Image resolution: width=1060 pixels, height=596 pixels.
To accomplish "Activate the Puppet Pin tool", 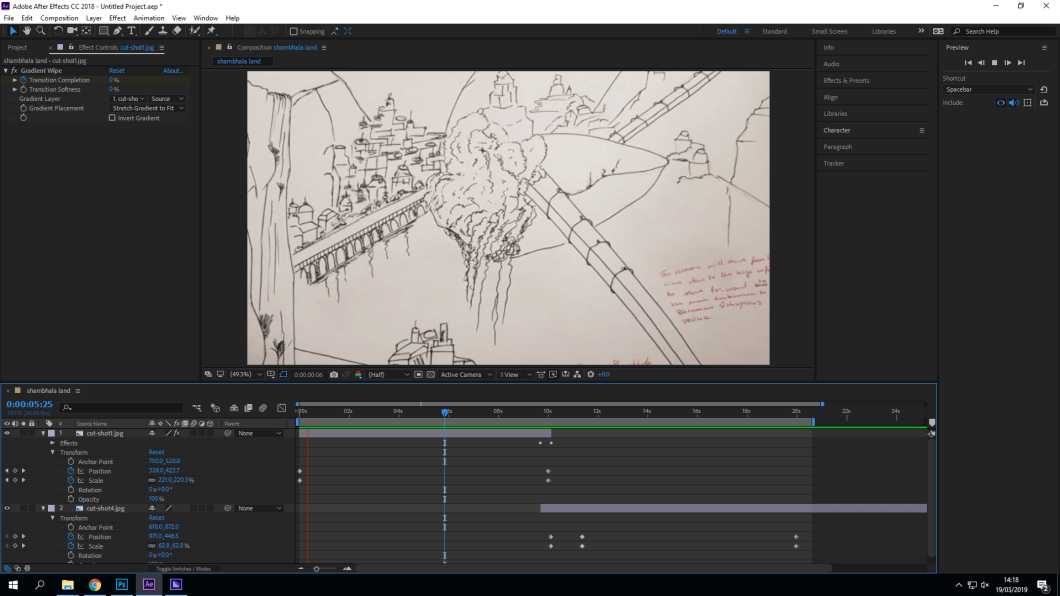I will (x=211, y=31).
